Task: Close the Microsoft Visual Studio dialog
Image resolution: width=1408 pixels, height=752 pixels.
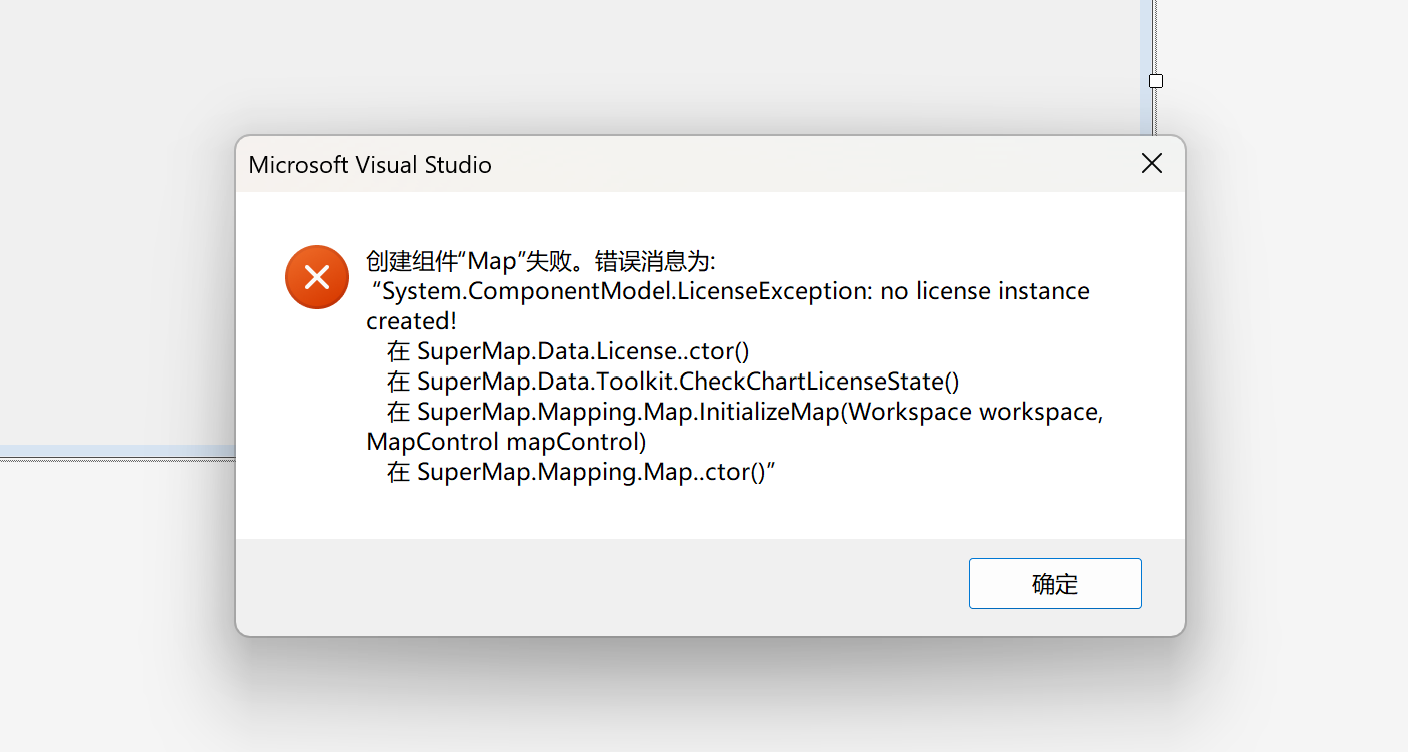Action: [1152, 164]
